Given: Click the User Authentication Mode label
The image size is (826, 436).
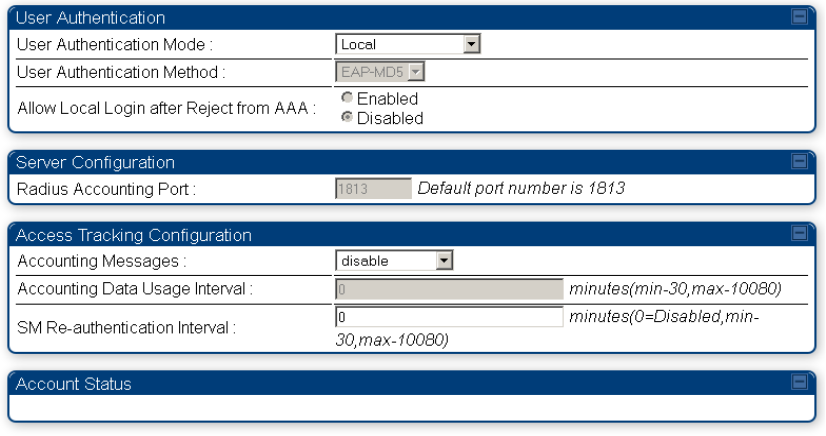Looking at the screenshot, I should coord(115,44).
